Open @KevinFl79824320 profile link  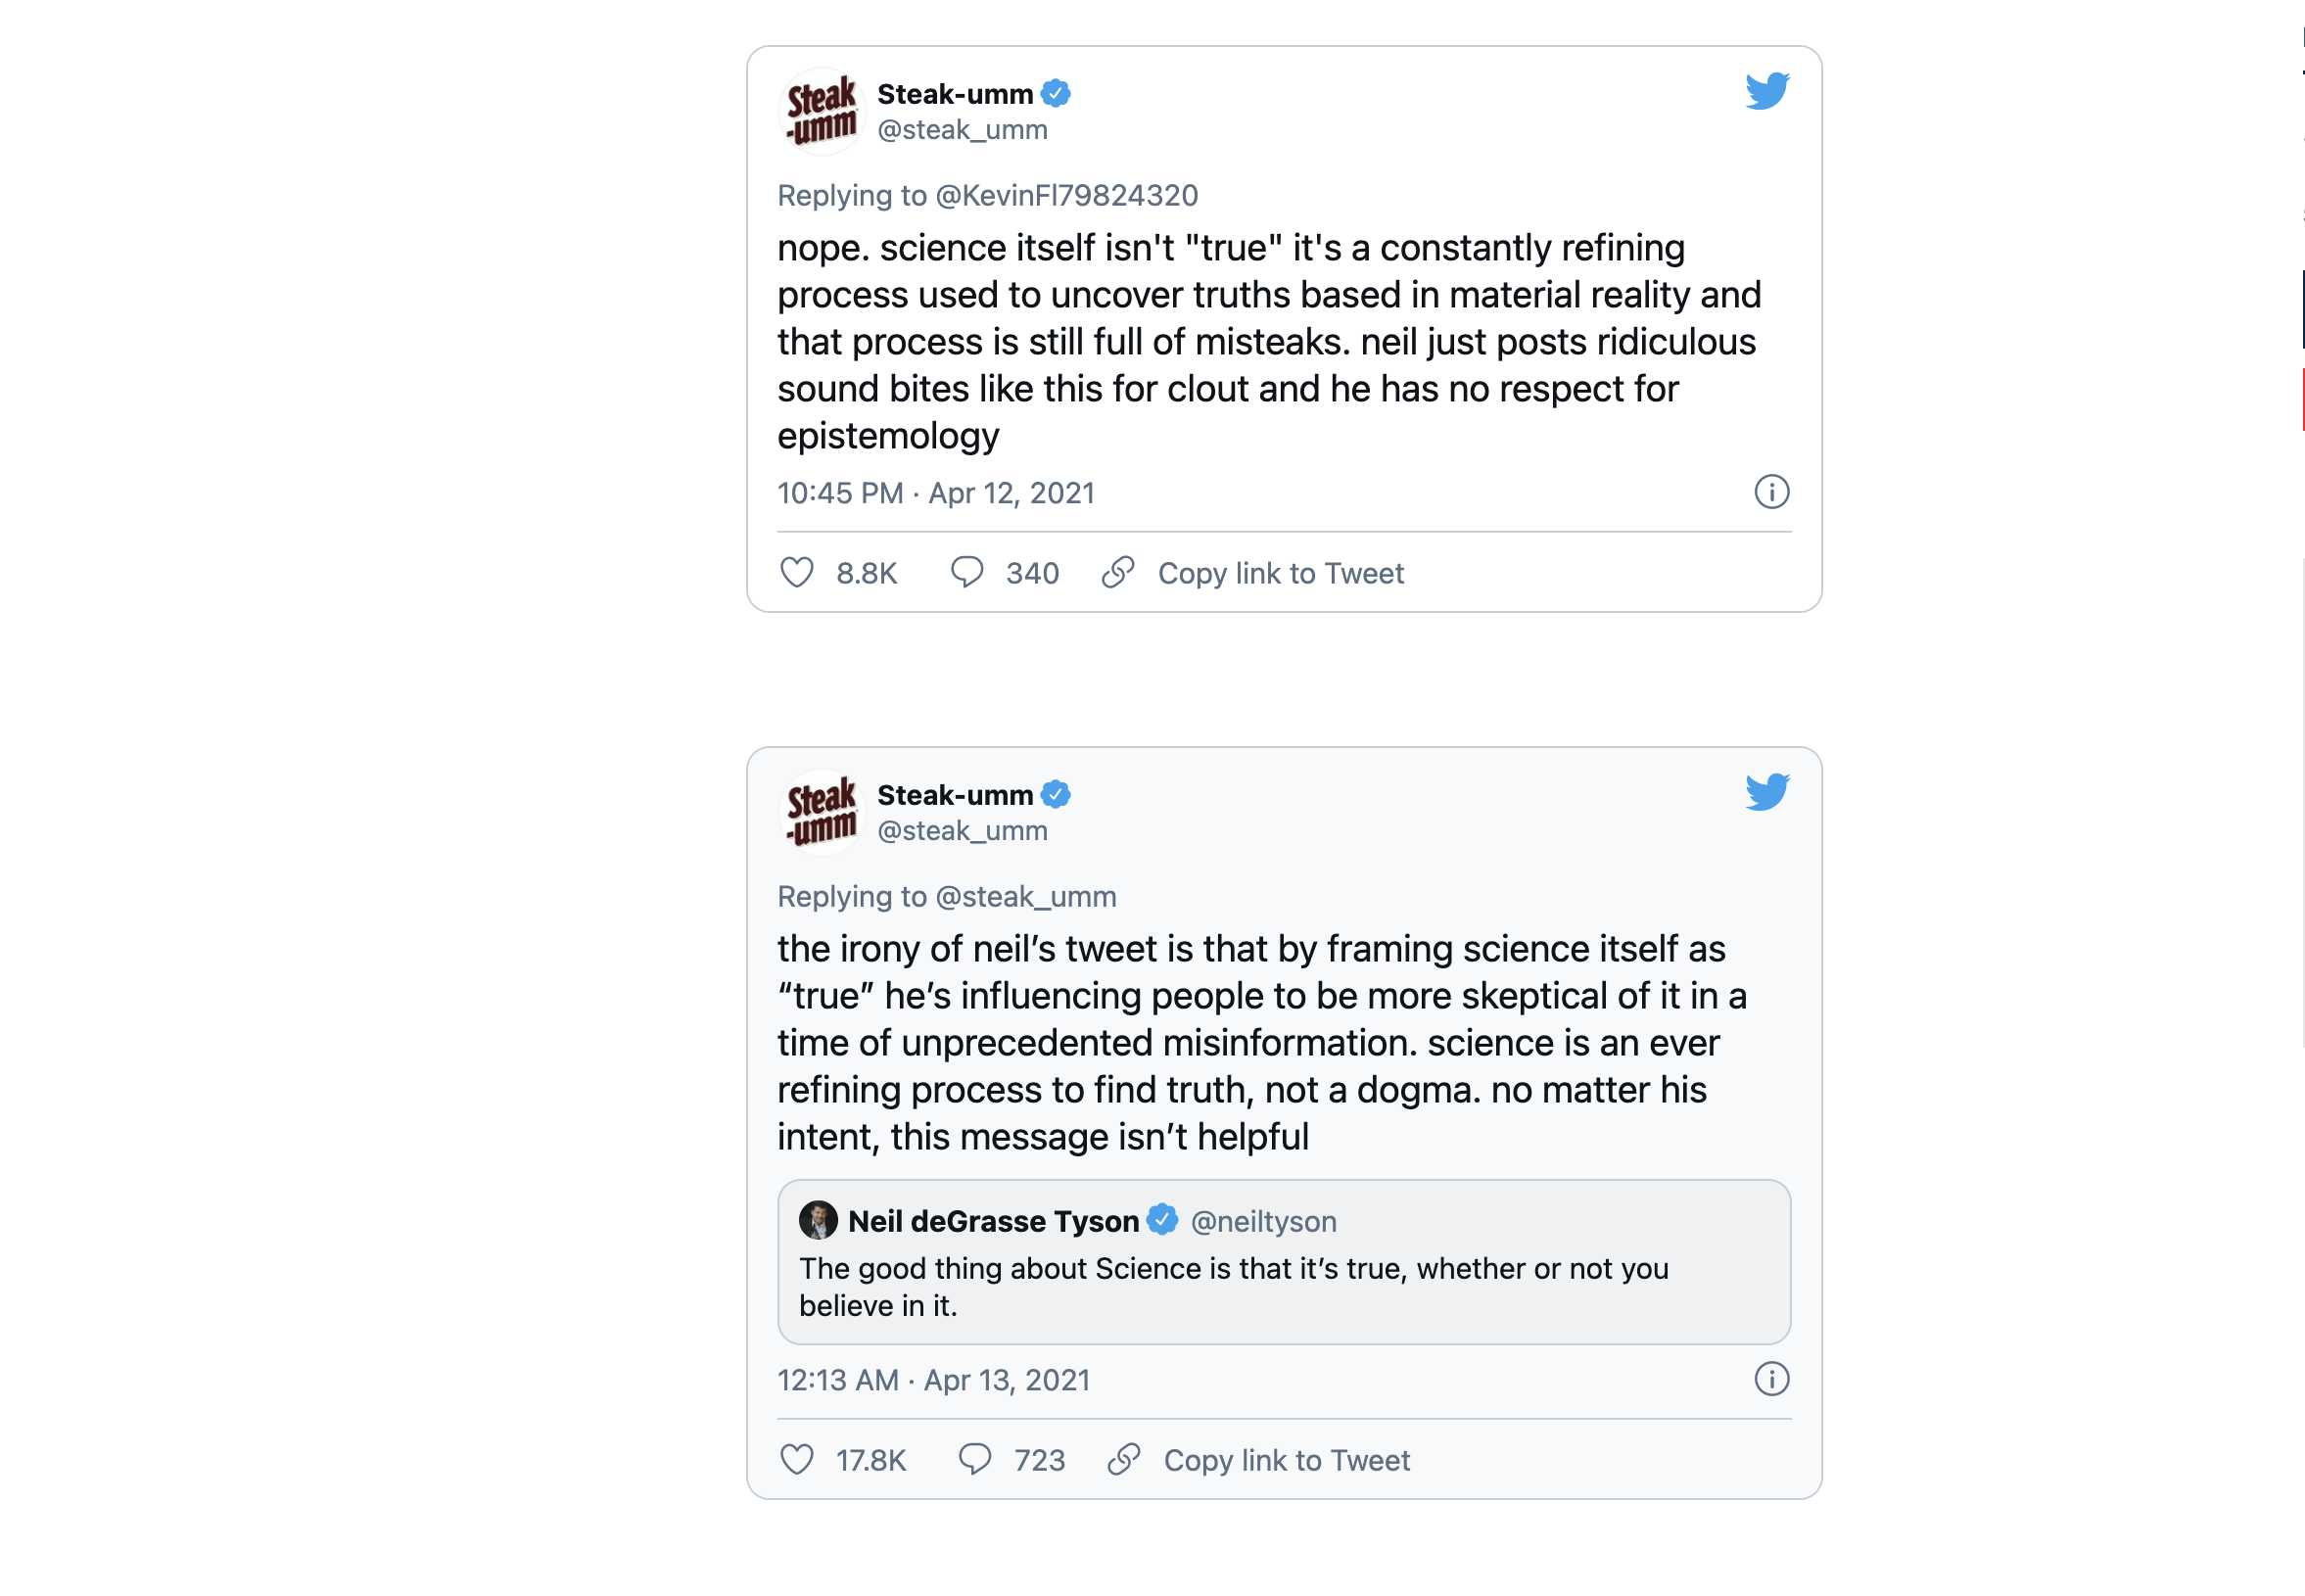(x=1066, y=195)
